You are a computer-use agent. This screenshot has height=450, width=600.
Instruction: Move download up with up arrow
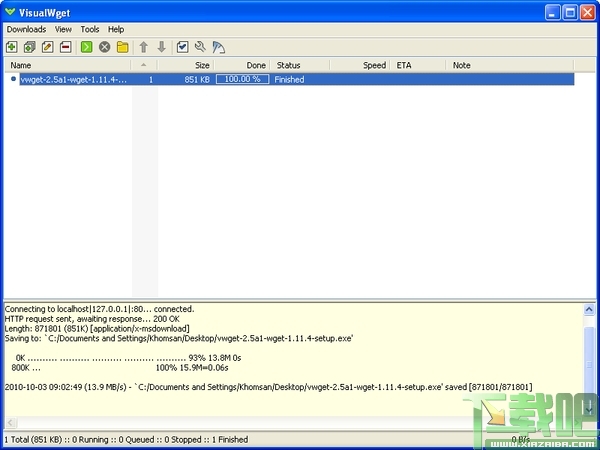[x=143, y=47]
